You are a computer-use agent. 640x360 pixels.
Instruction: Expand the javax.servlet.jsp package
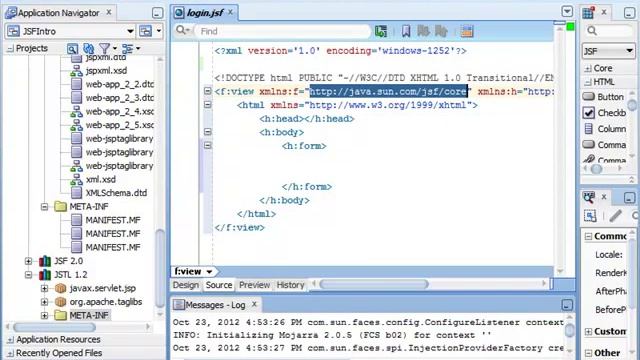(x=44, y=288)
